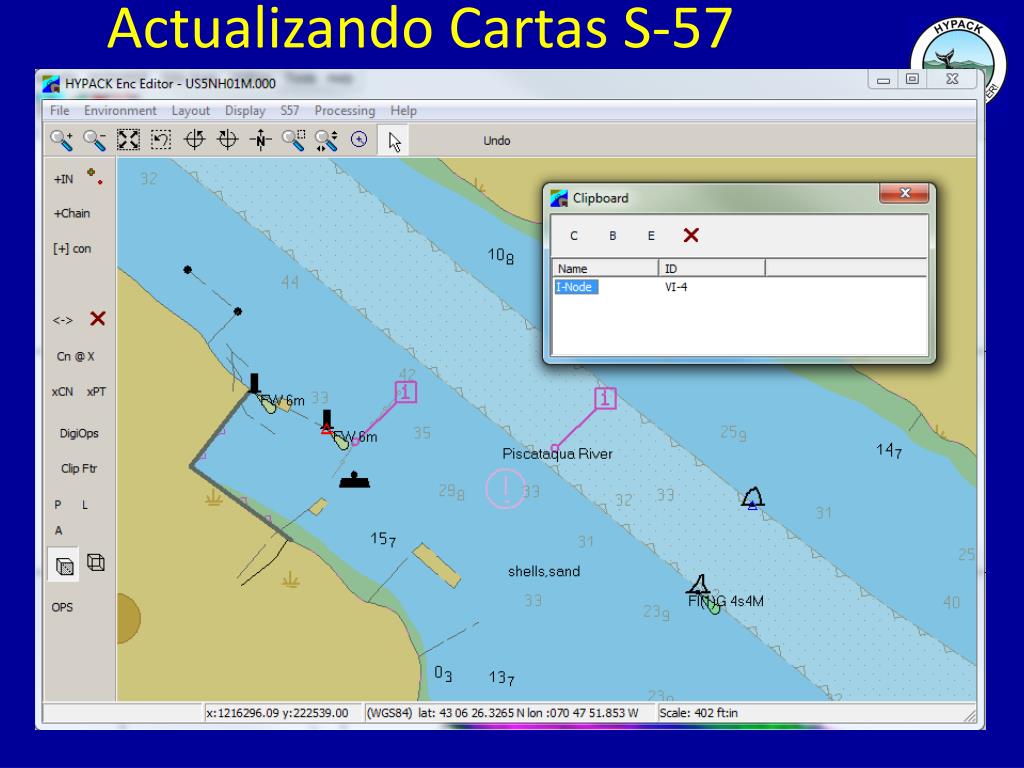Viewport: 1024px width, 768px height.
Task: Click Undo in the toolbar
Action: click(496, 141)
